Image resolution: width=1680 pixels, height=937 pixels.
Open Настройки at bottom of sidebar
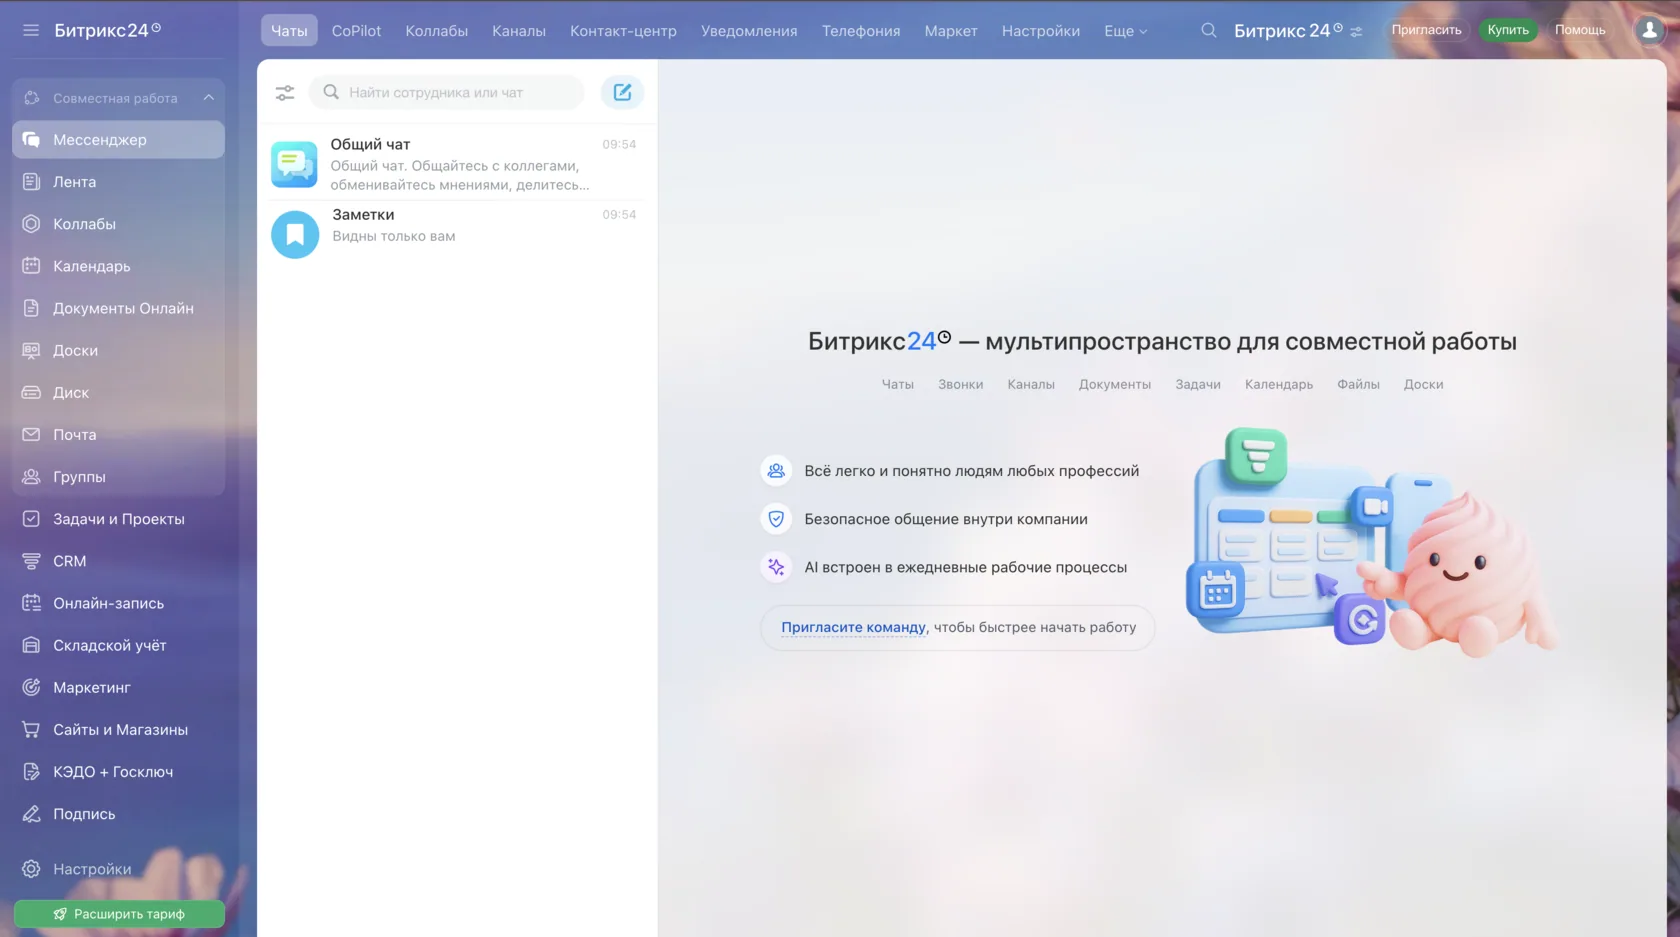(x=118, y=869)
